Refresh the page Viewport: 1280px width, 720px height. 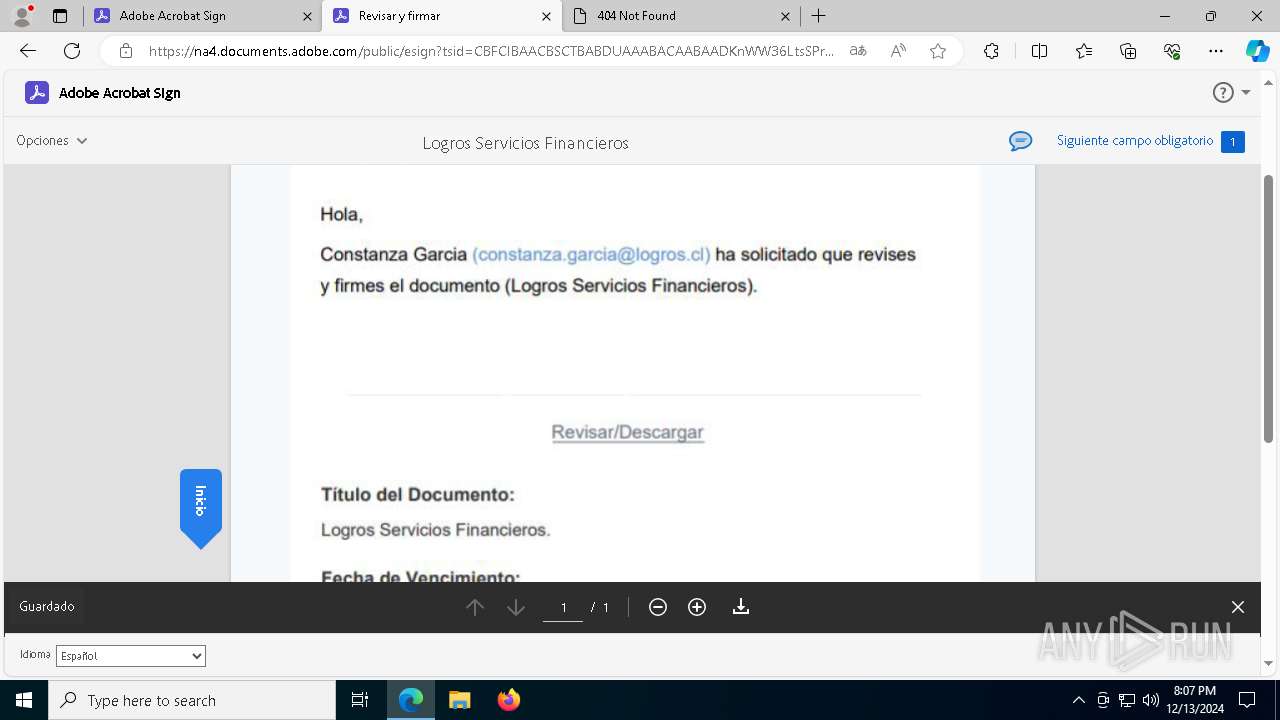pyautogui.click(x=72, y=51)
